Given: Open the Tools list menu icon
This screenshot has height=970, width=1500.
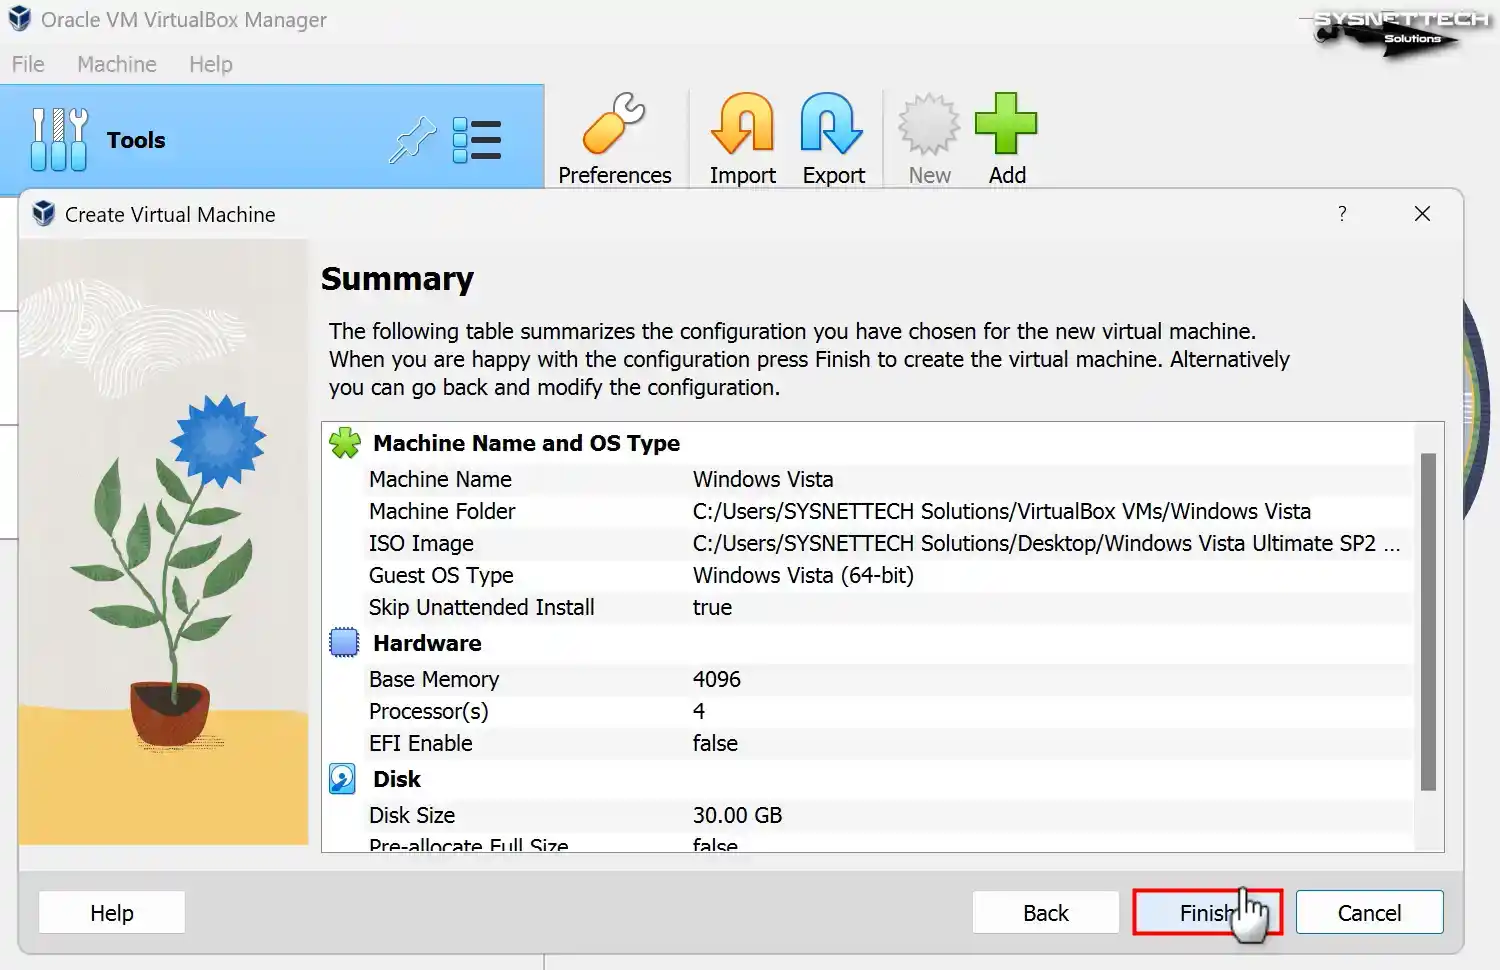Looking at the screenshot, I should (476, 140).
